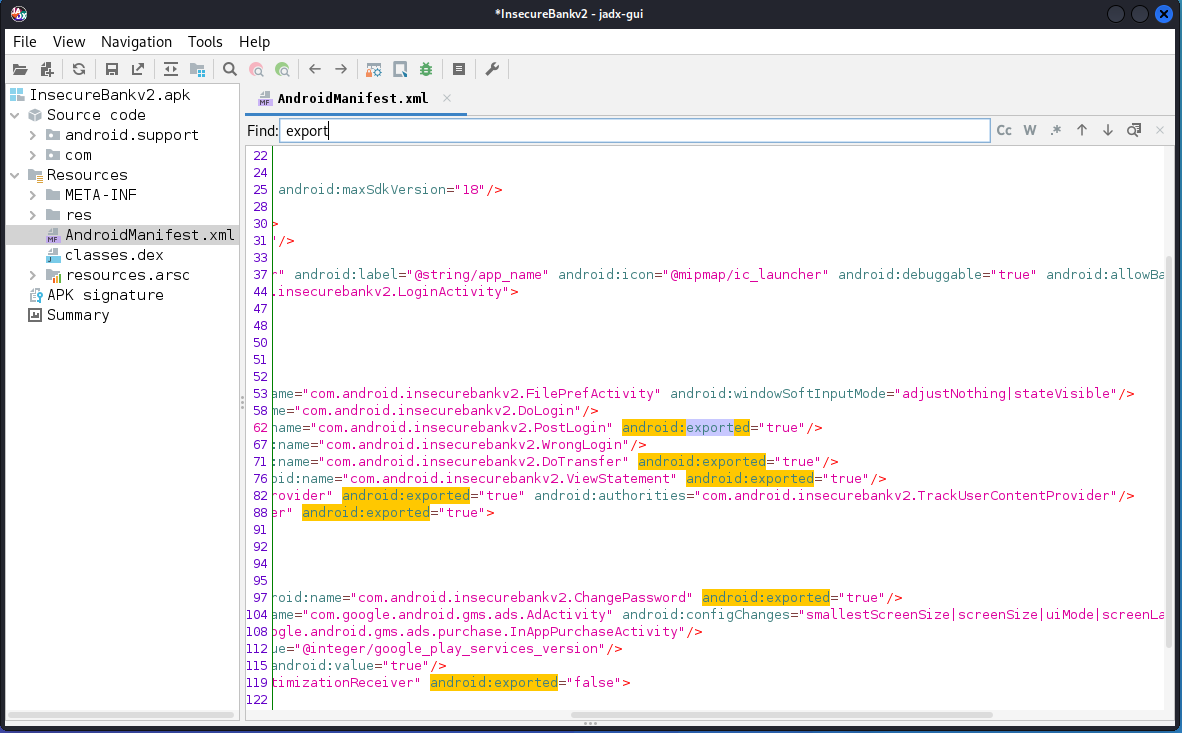Expand the META-INF folder

pos(32,195)
